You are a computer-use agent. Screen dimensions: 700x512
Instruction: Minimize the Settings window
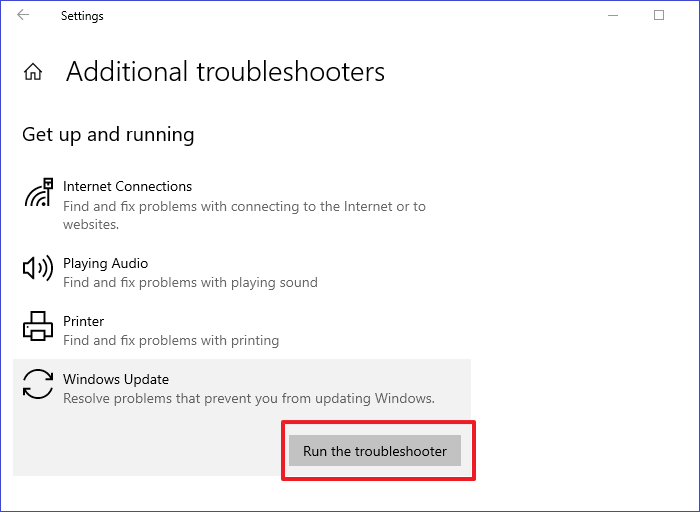point(612,16)
